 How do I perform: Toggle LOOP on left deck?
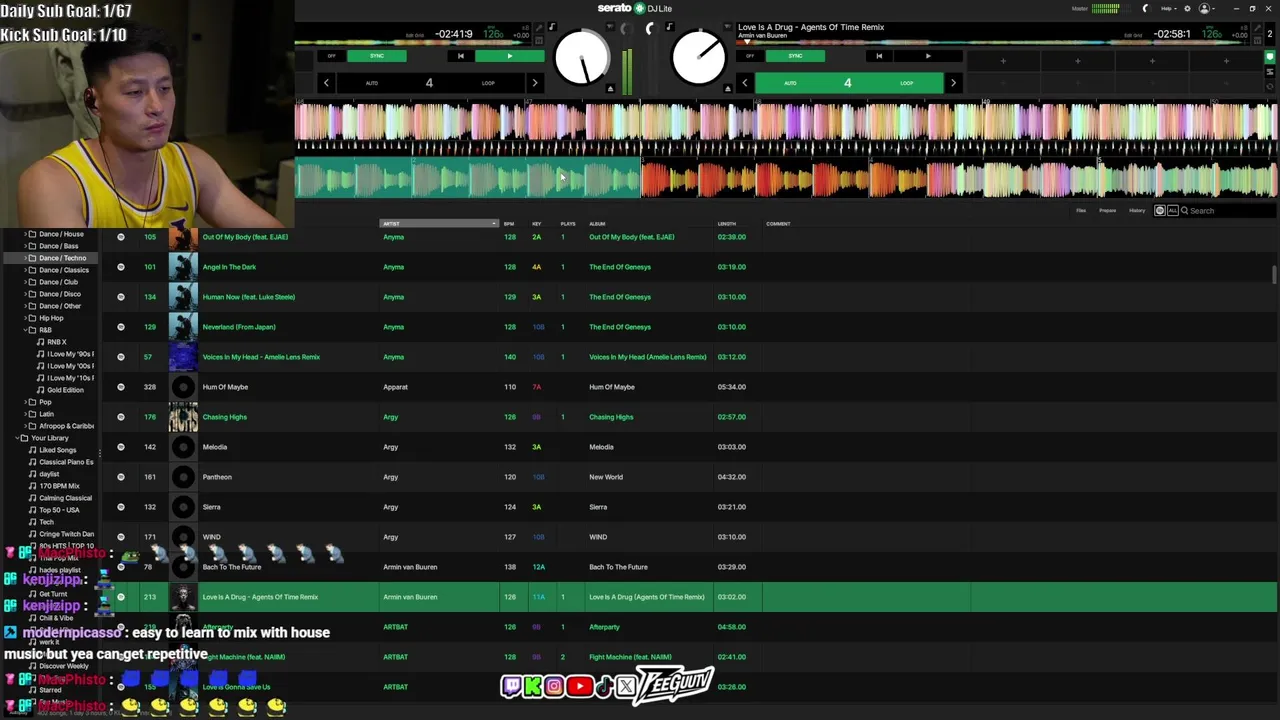(488, 83)
